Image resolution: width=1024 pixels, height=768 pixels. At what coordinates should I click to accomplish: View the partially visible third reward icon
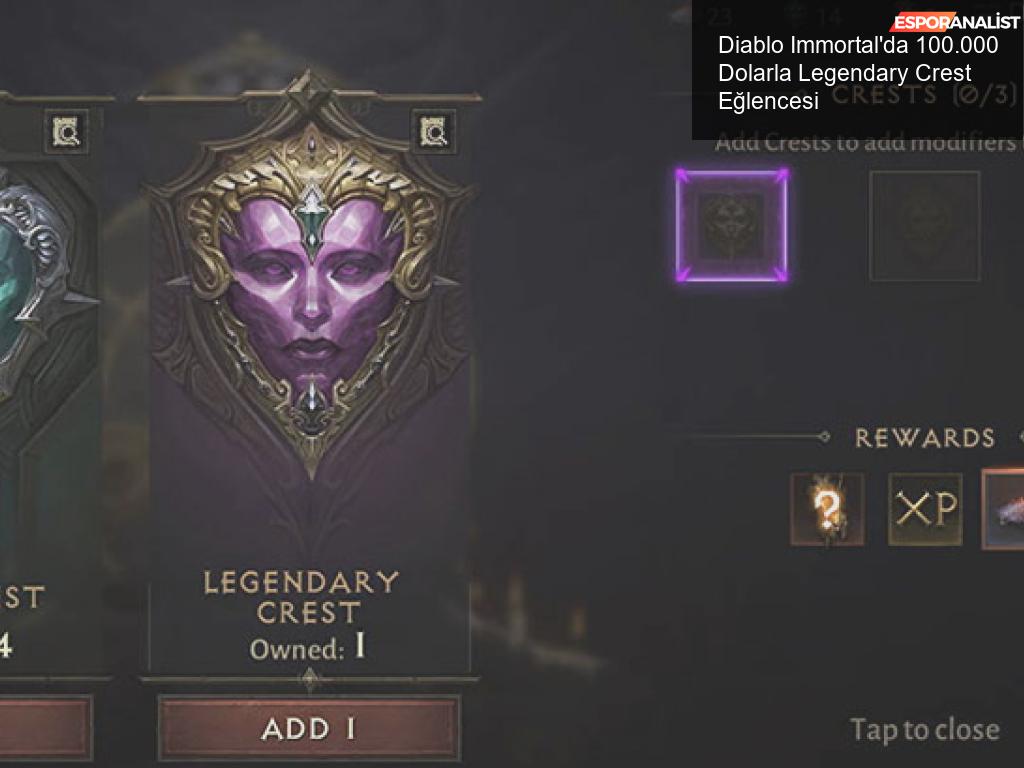tap(1003, 509)
